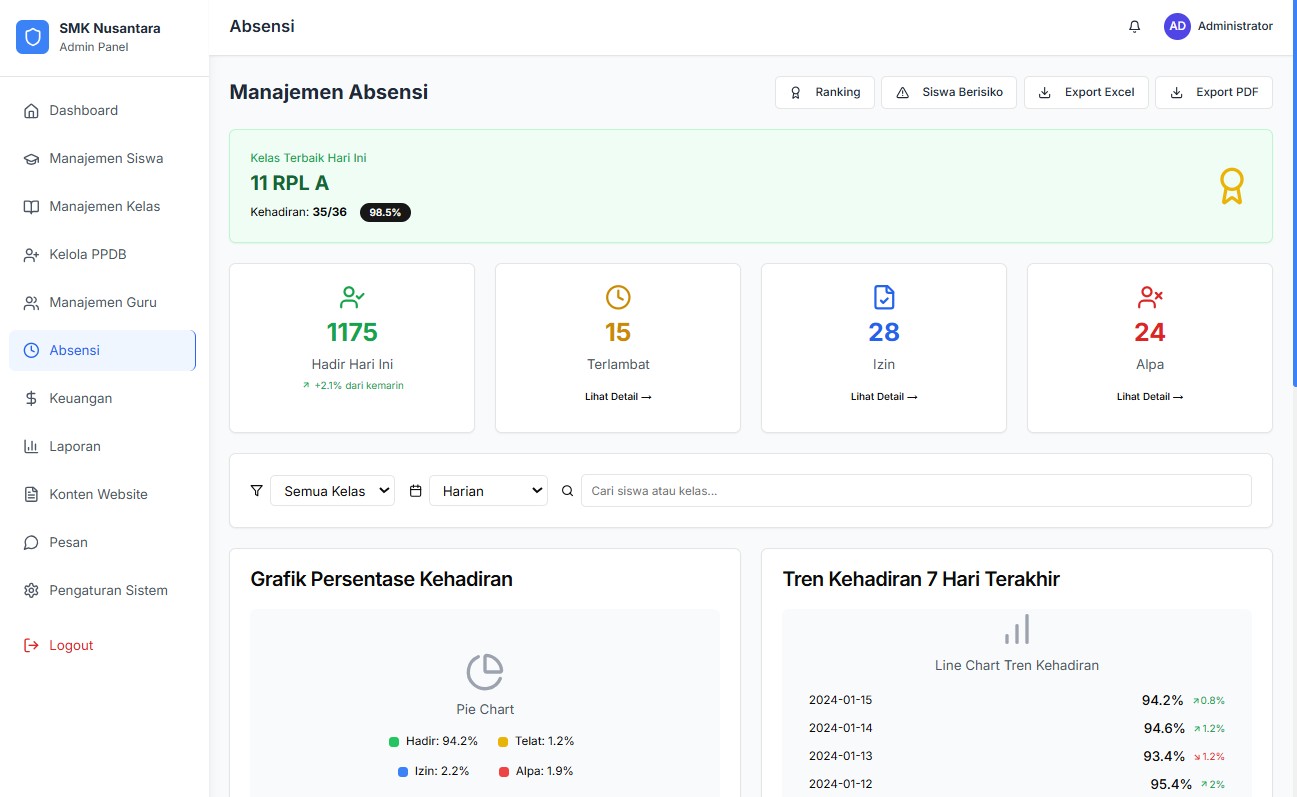Viewport: 1297px width, 797px height.
Task: Click the search magnifier icon
Action: coord(567,491)
